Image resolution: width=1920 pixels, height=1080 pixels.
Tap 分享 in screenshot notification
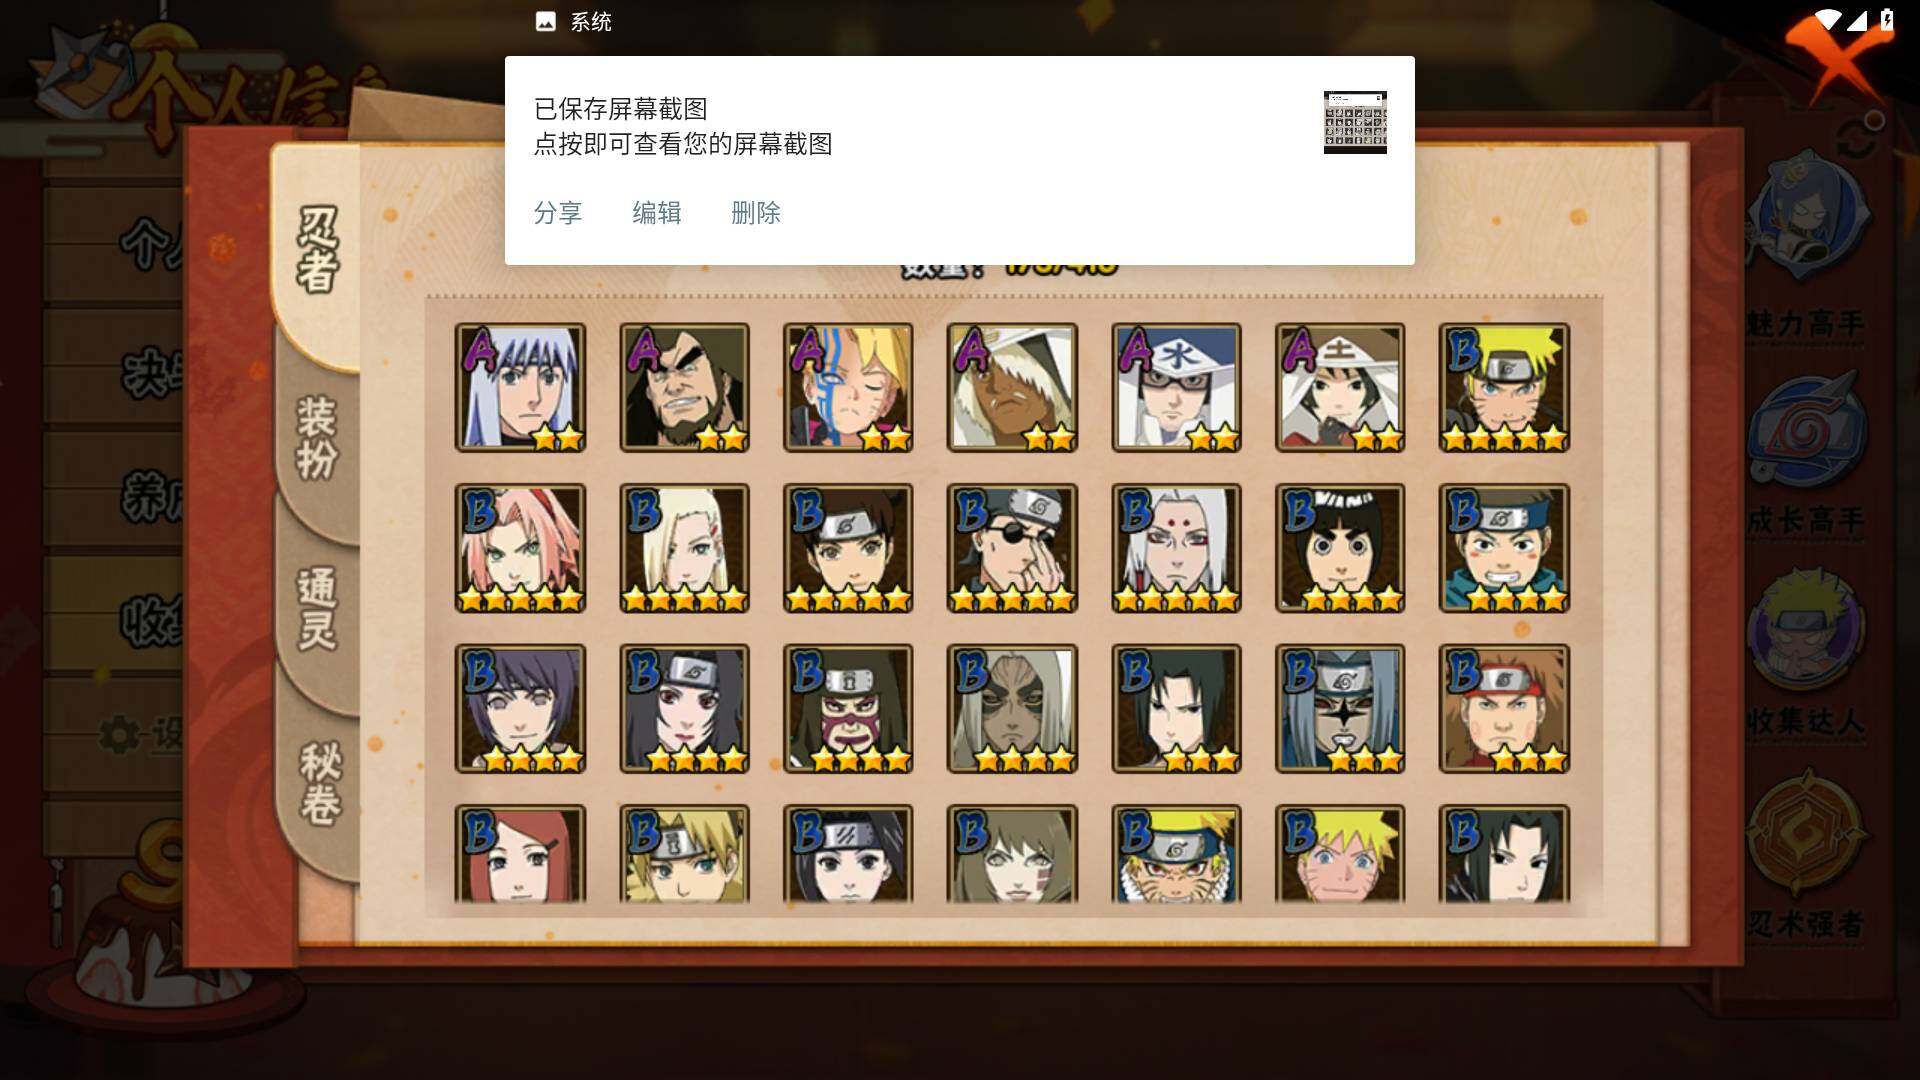coord(558,213)
